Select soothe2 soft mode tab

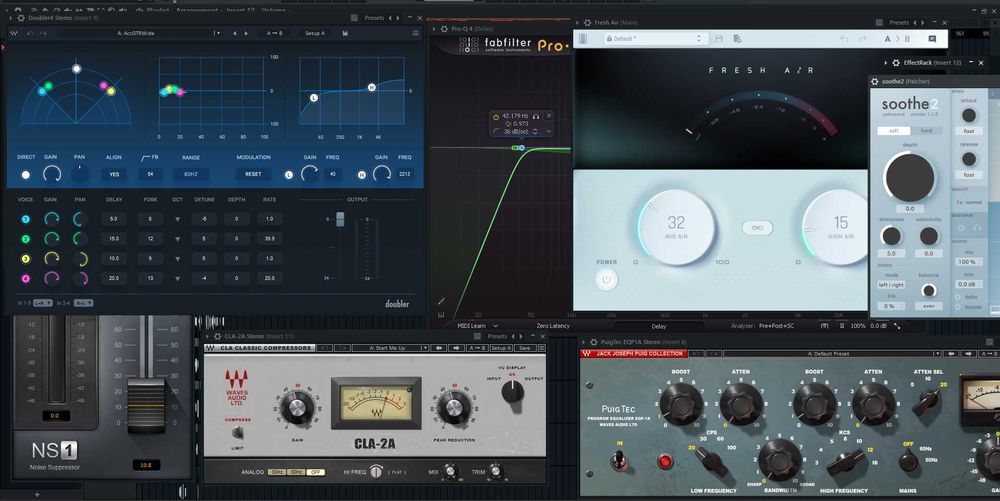click(894, 131)
